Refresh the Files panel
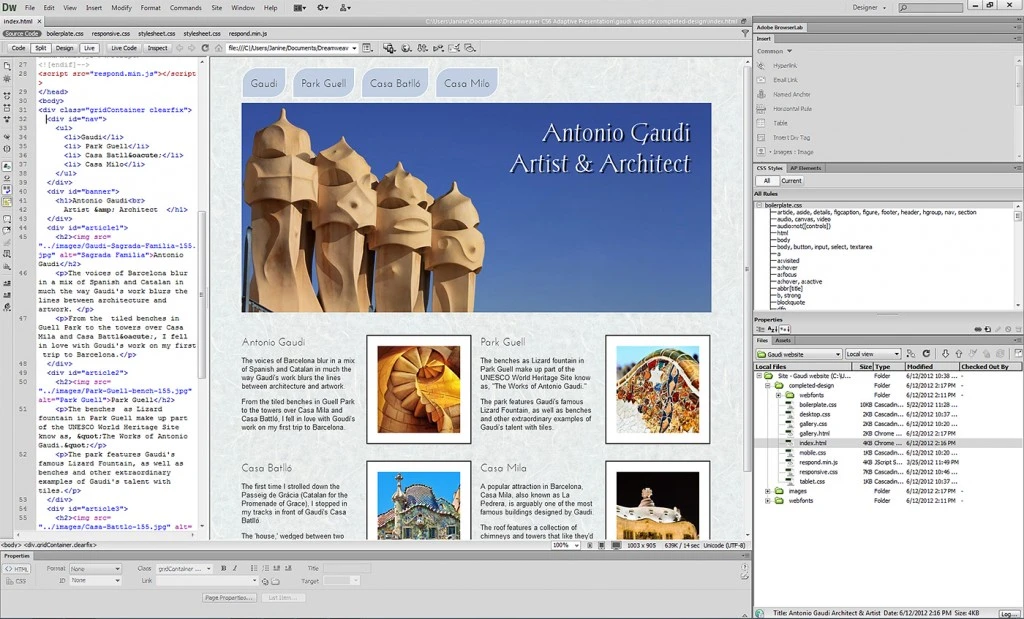The height and width of the screenshot is (619, 1024). [x=927, y=353]
